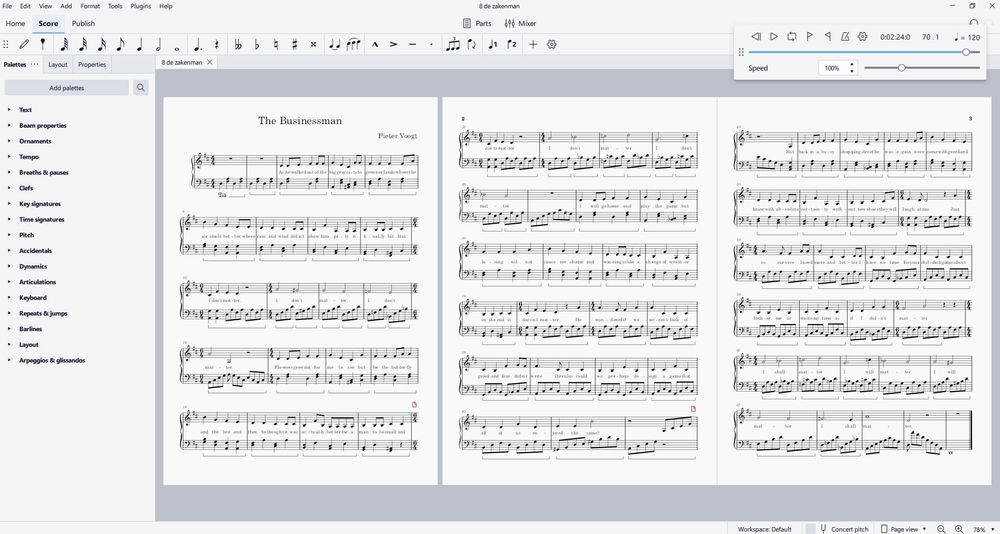The height and width of the screenshot is (534, 1000).
Task: Toggle the pencil note input mode
Action: tap(24, 45)
